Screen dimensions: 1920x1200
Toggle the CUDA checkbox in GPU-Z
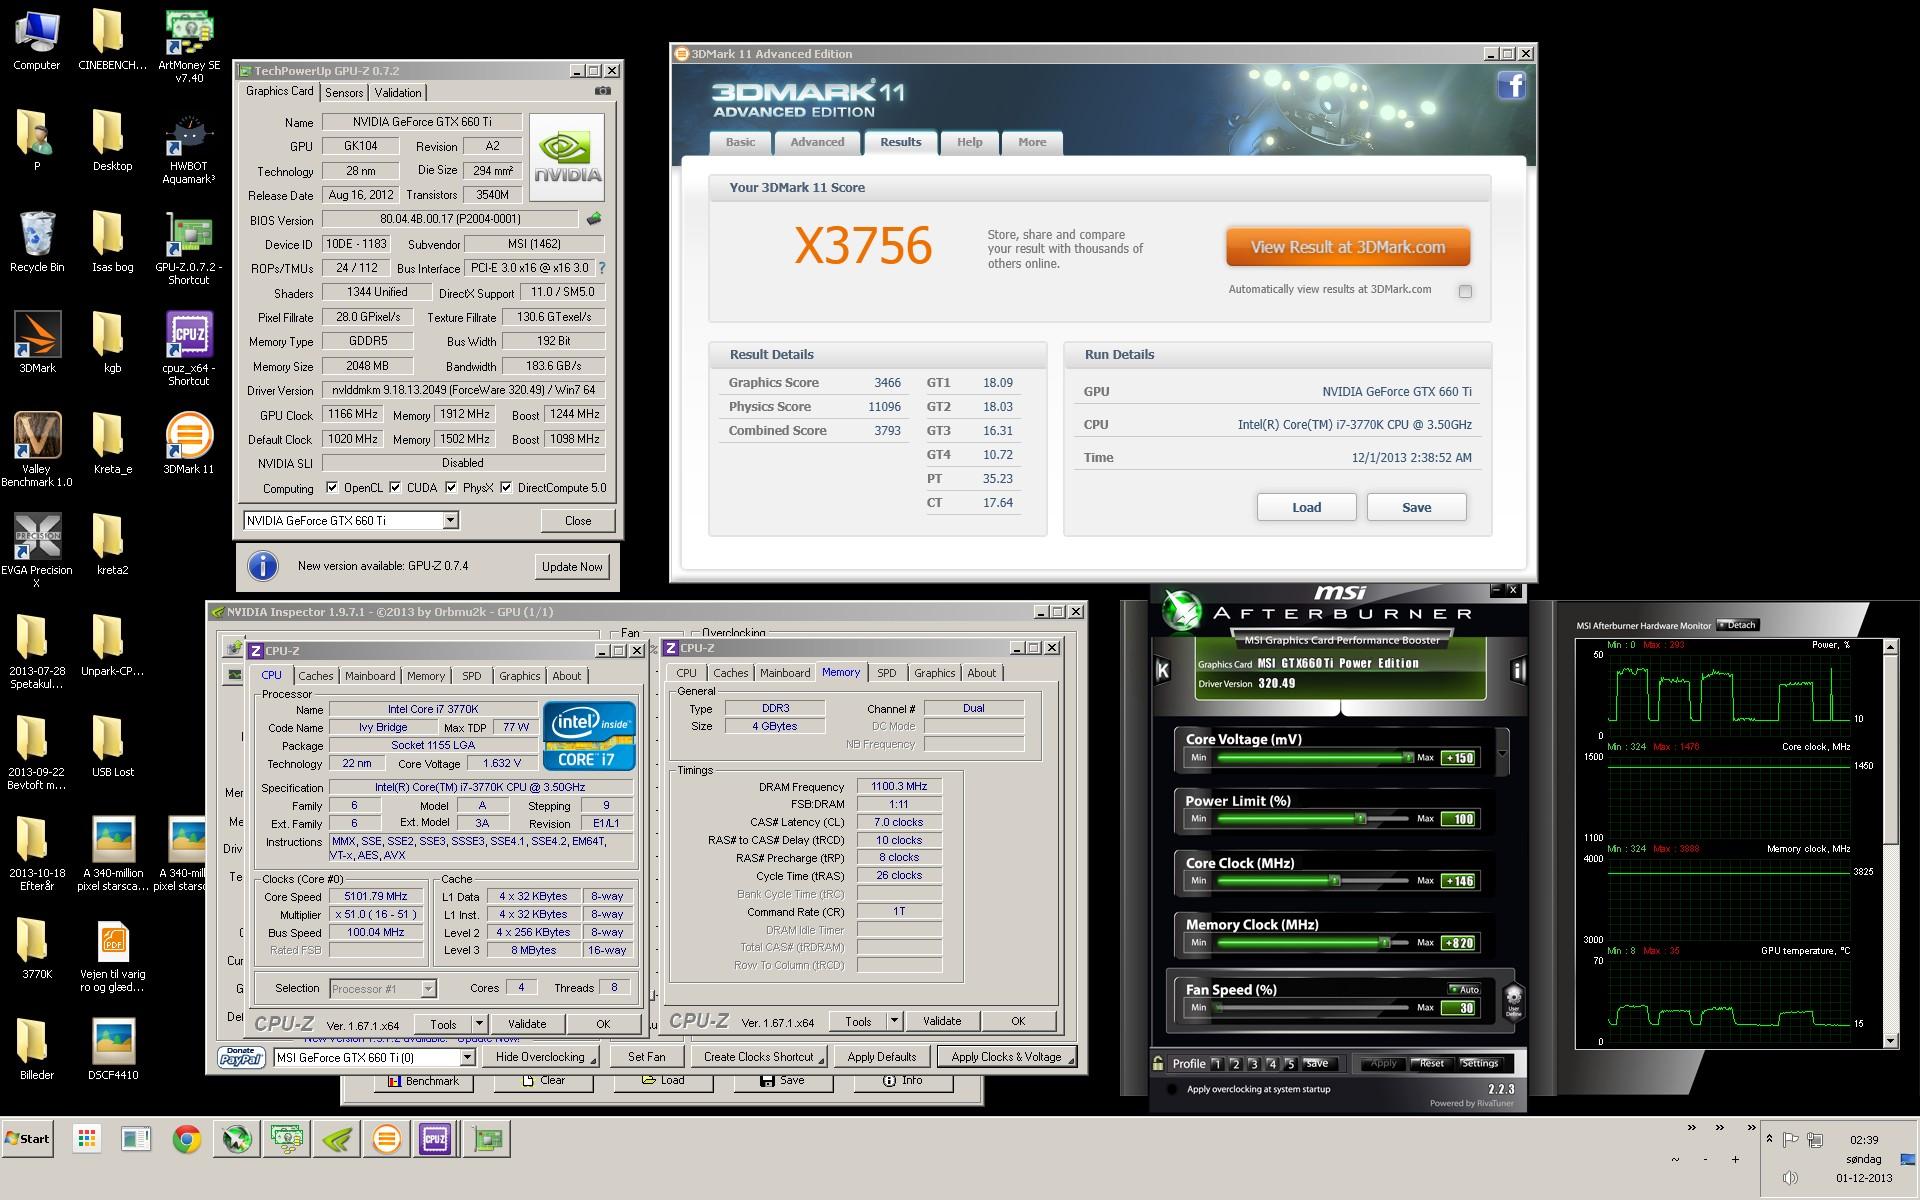point(395,488)
